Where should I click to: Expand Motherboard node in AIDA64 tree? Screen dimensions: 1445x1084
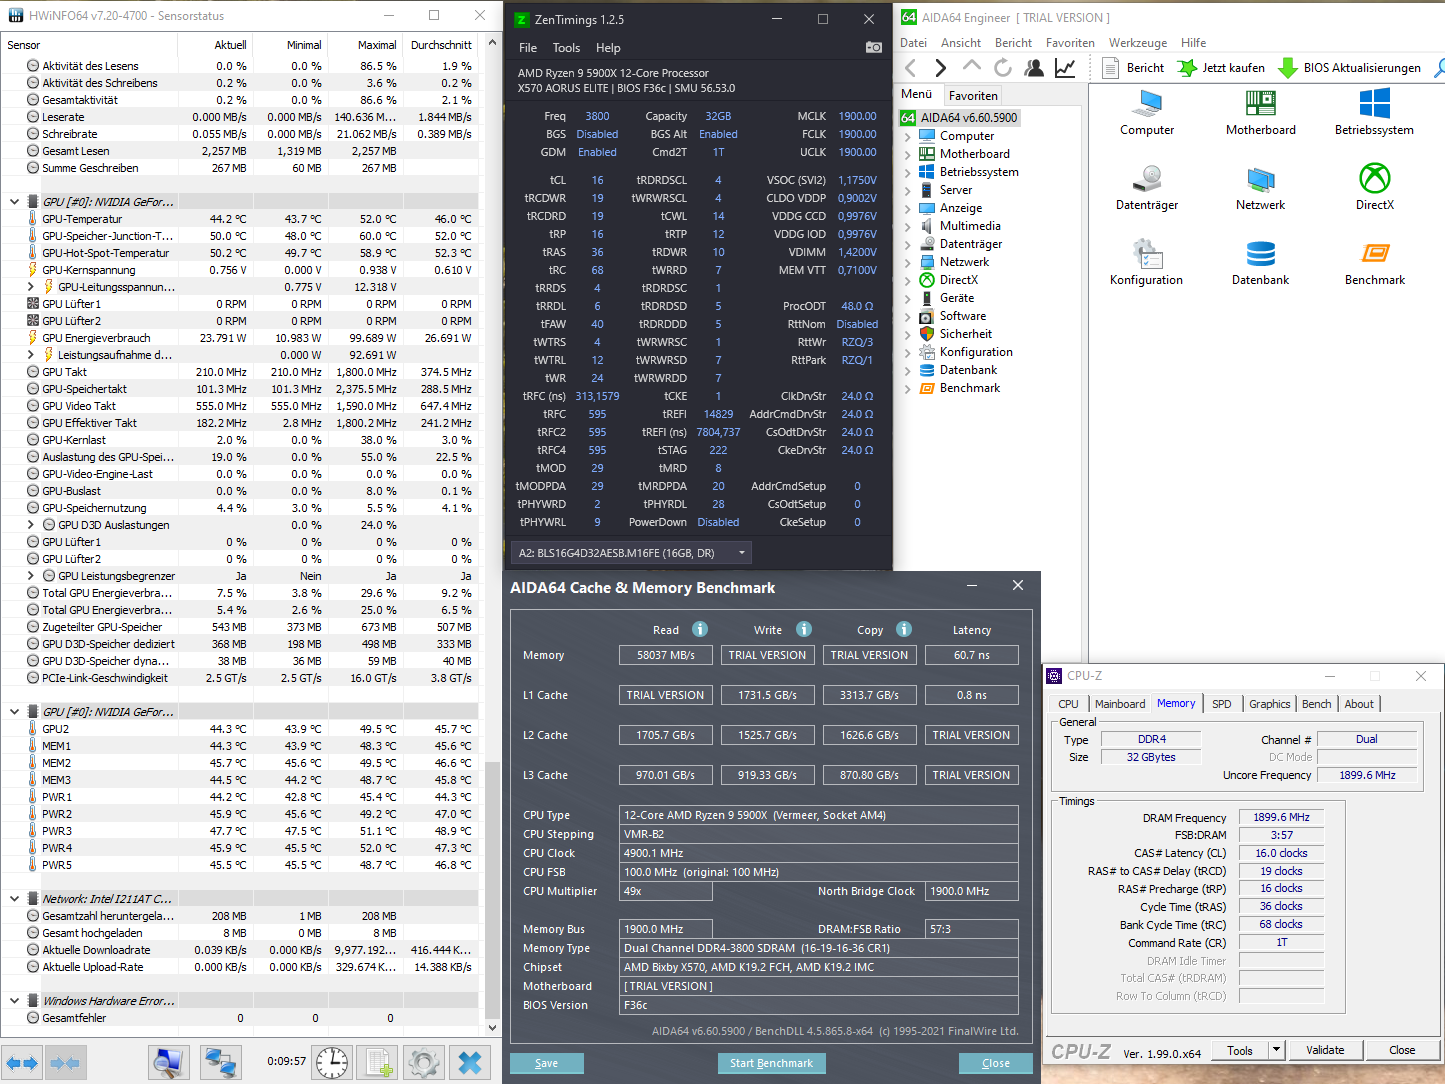pyautogui.click(x=908, y=154)
